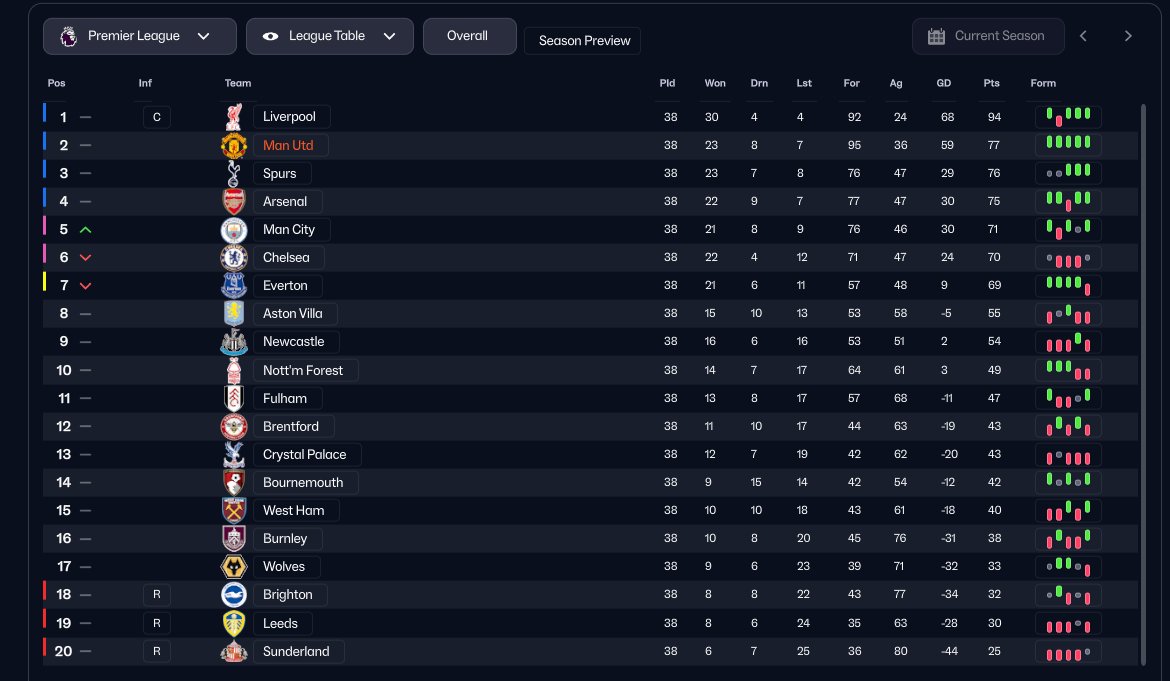1170x681 pixels.
Task: Go to the previous season arrow
Action: point(1083,36)
